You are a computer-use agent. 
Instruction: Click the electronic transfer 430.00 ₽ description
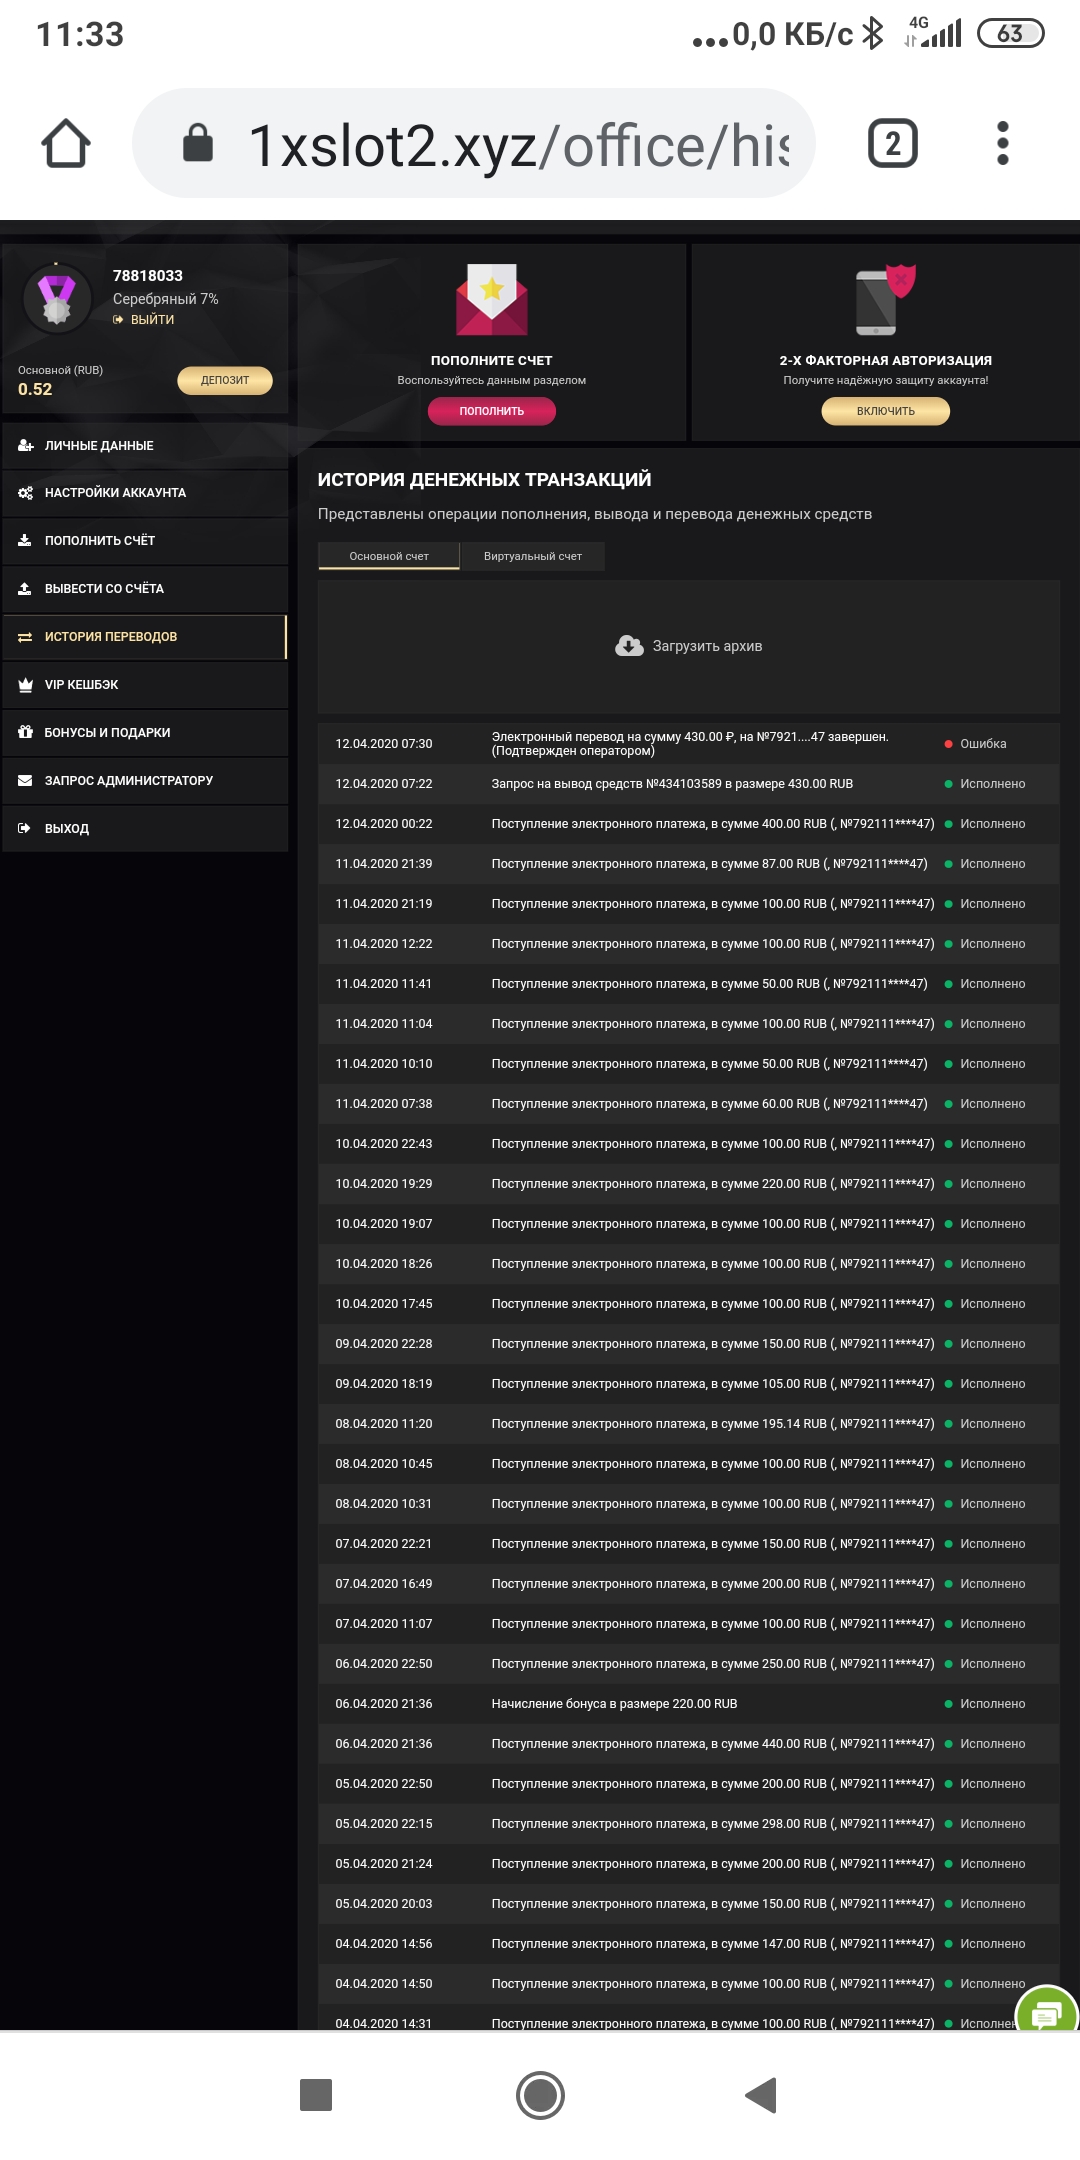tap(690, 744)
